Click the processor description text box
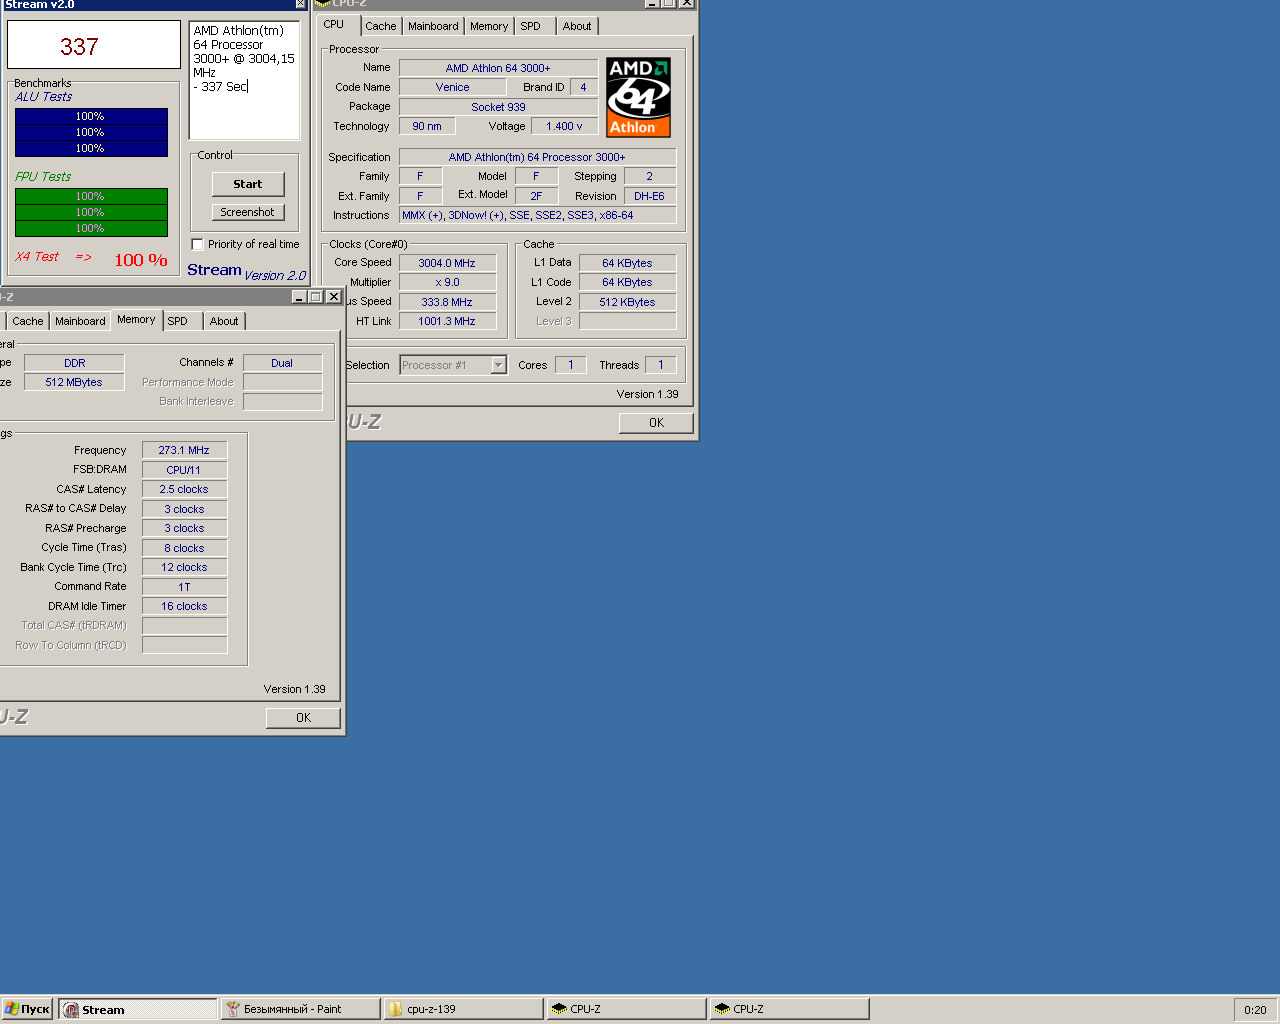This screenshot has width=1280, height=1024. tap(244, 80)
